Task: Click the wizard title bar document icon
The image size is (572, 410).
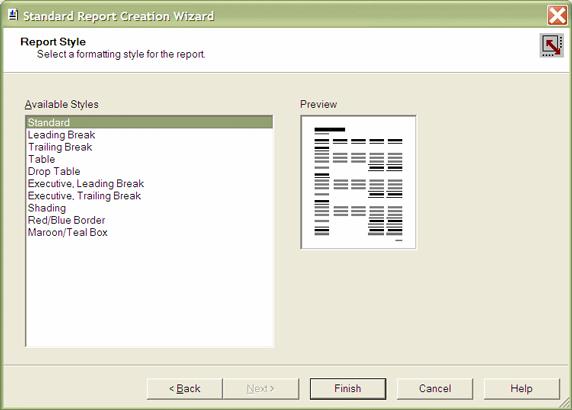Action: (x=13, y=15)
